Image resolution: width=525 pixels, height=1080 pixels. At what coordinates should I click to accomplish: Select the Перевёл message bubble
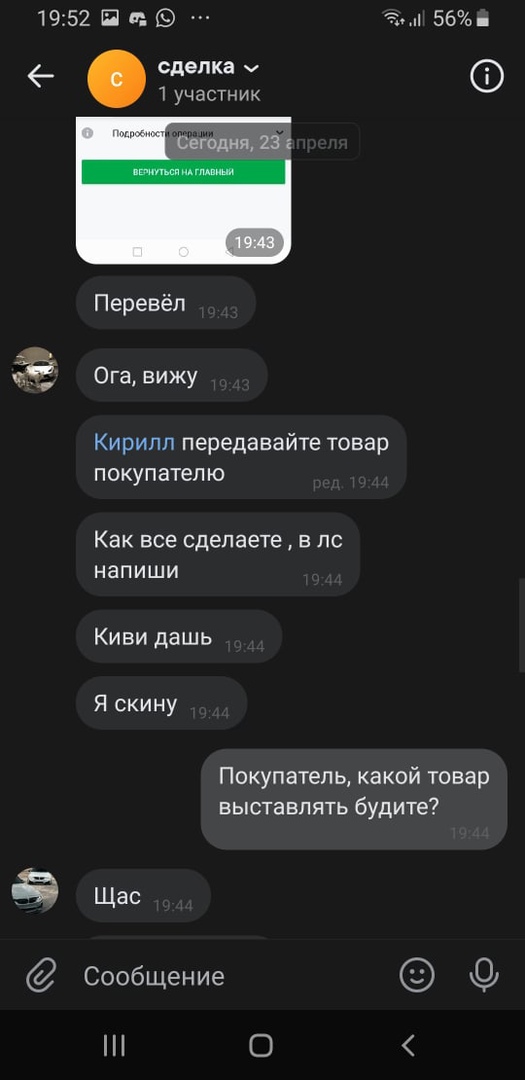click(x=166, y=303)
